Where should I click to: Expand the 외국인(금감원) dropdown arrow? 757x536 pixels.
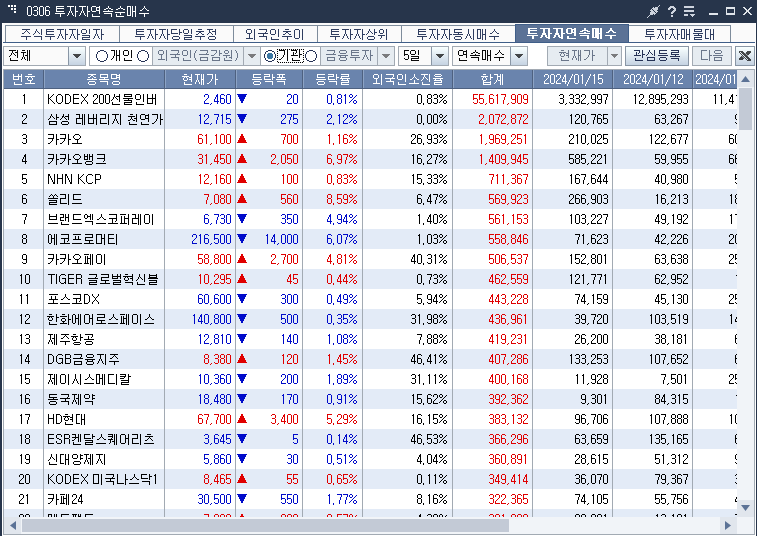click(x=252, y=56)
